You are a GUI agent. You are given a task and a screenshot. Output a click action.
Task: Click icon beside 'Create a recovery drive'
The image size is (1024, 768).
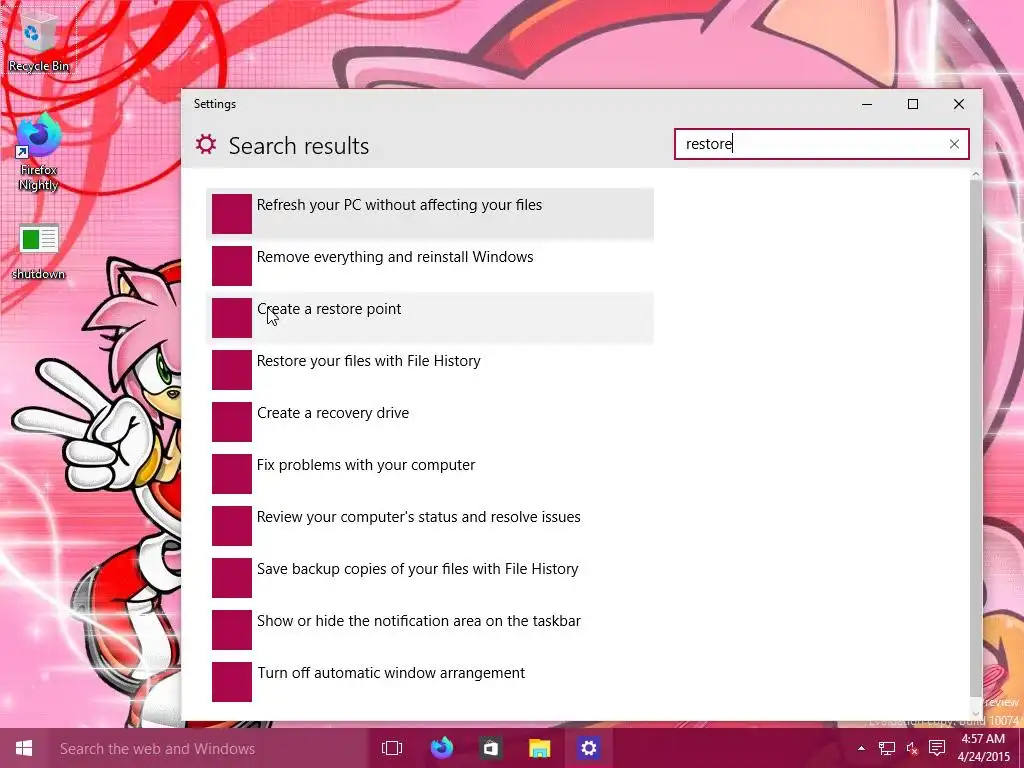click(232, 422)
